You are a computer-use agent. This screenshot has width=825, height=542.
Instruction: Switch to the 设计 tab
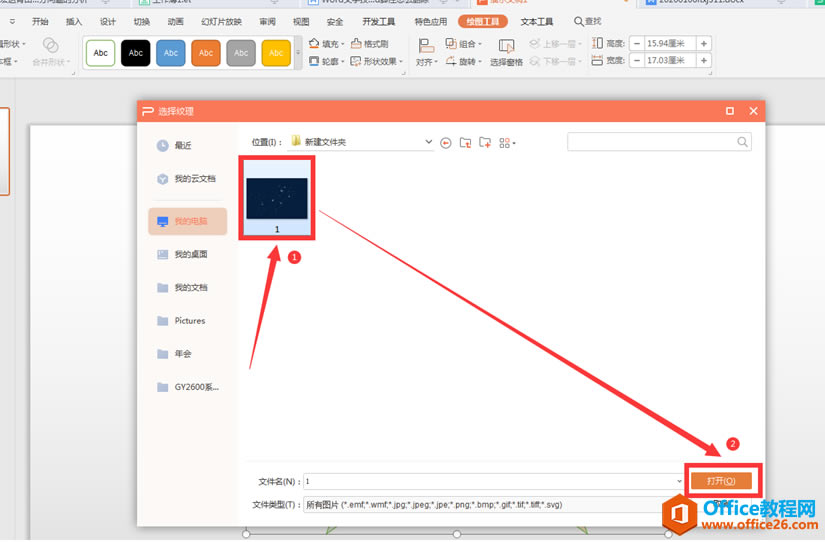click(107, 22)
